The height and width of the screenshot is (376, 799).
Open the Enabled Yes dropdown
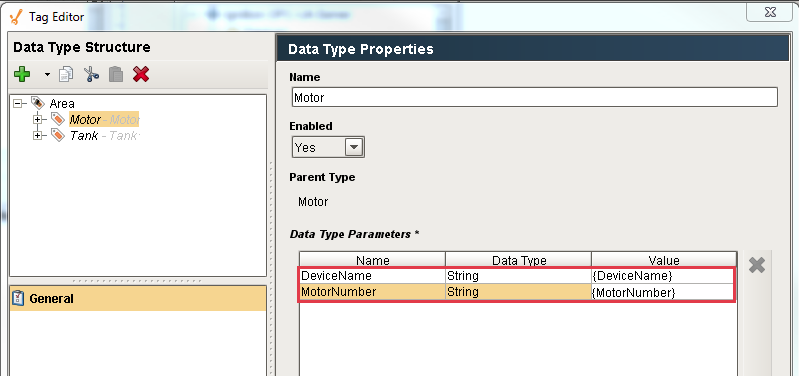tap(328, 148)
